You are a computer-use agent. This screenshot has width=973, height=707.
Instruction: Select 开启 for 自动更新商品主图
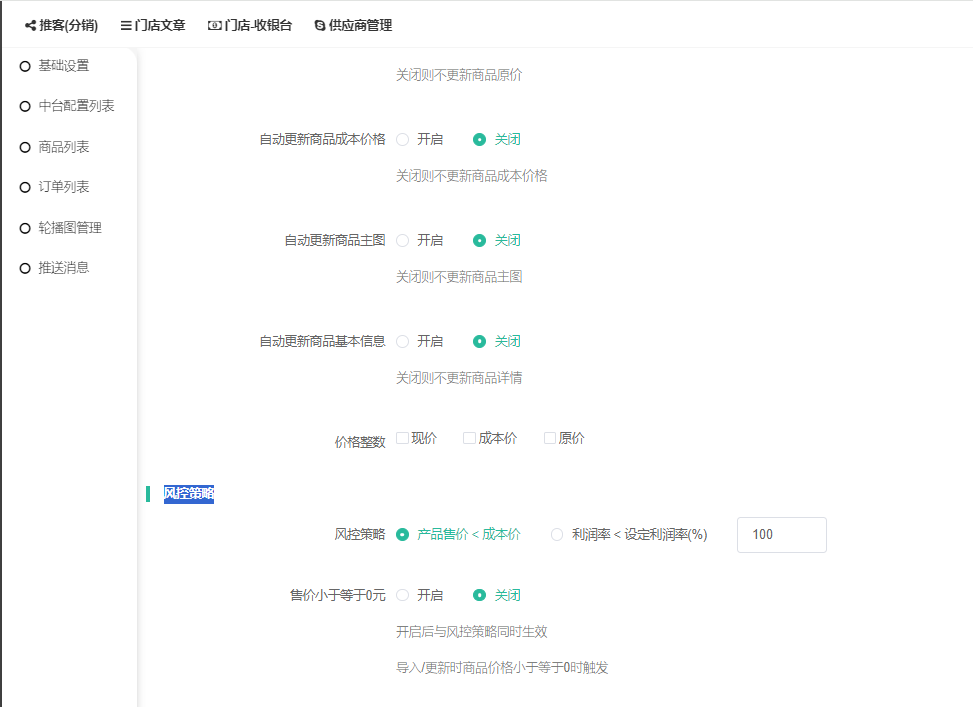tap(403, 241)
